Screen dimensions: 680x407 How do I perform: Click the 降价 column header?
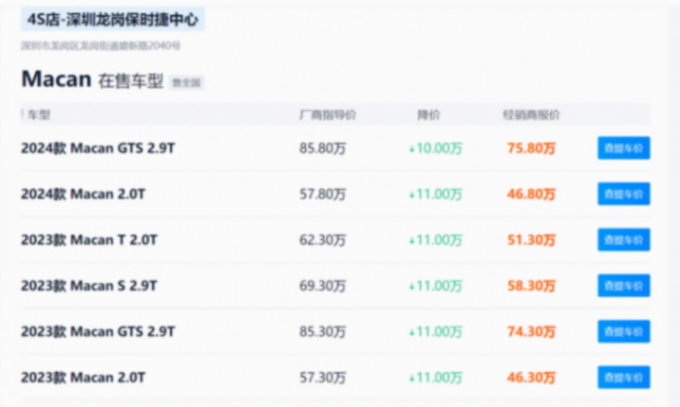click(x=428, y=115)
